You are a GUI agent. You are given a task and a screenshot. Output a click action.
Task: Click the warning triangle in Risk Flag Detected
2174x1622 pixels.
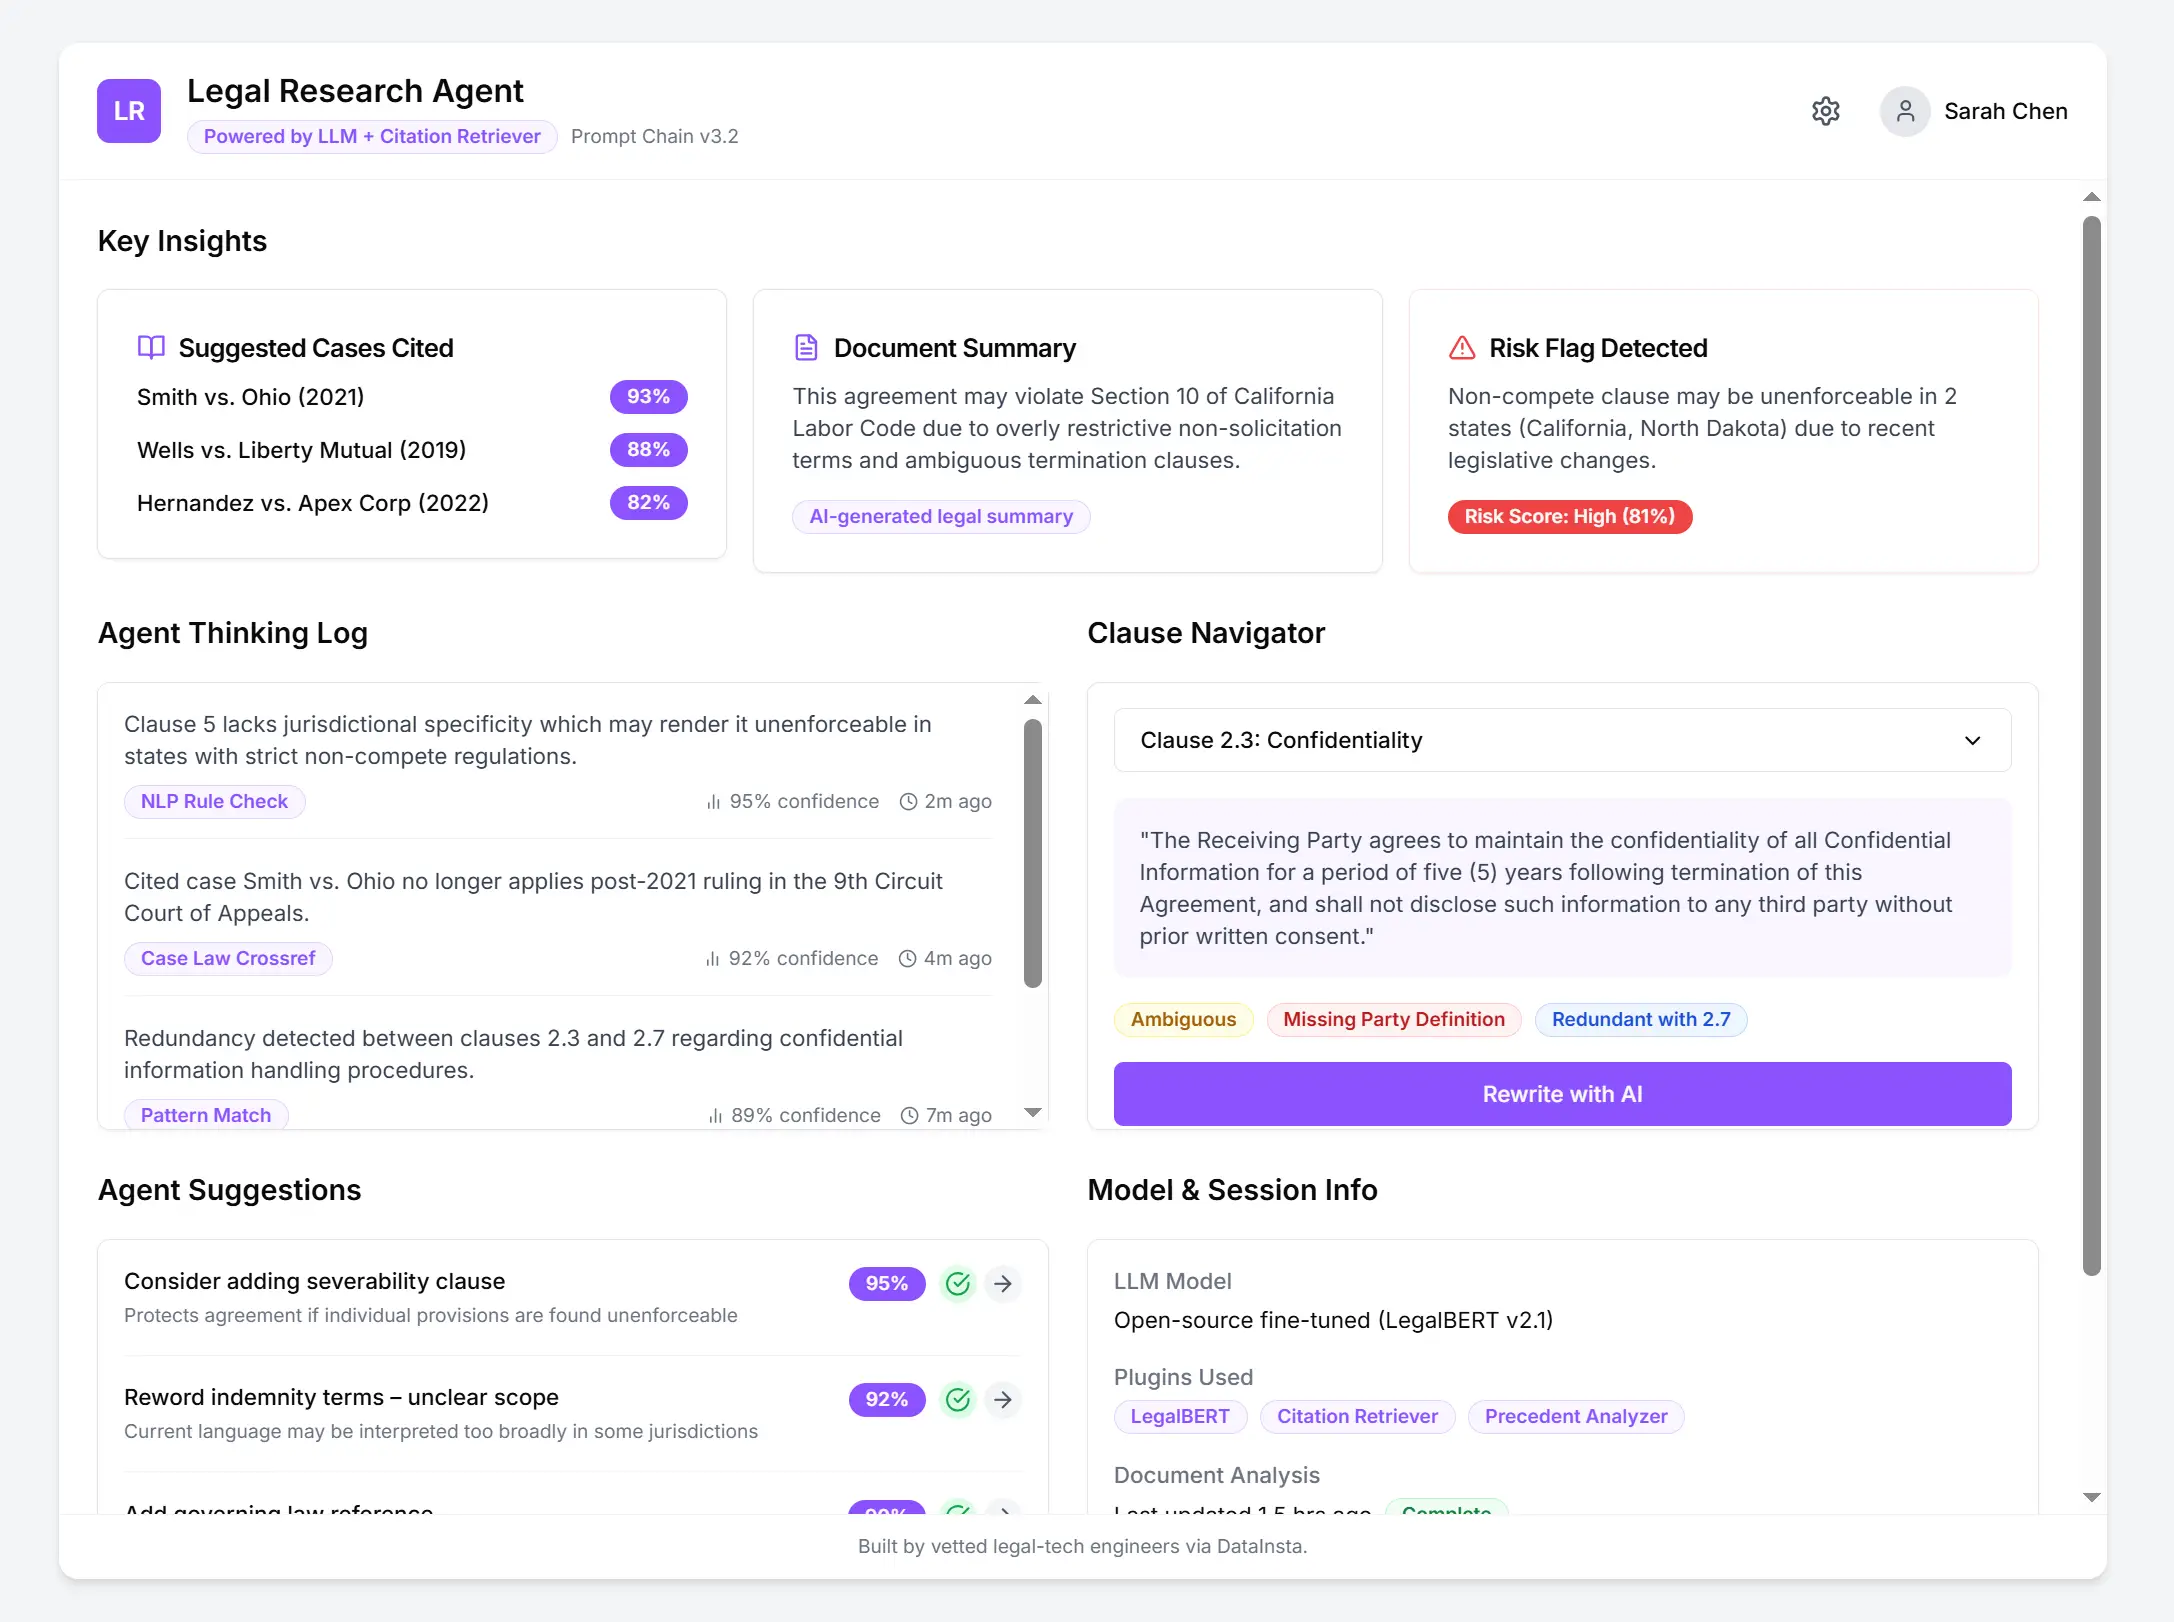click(1461, 347)
